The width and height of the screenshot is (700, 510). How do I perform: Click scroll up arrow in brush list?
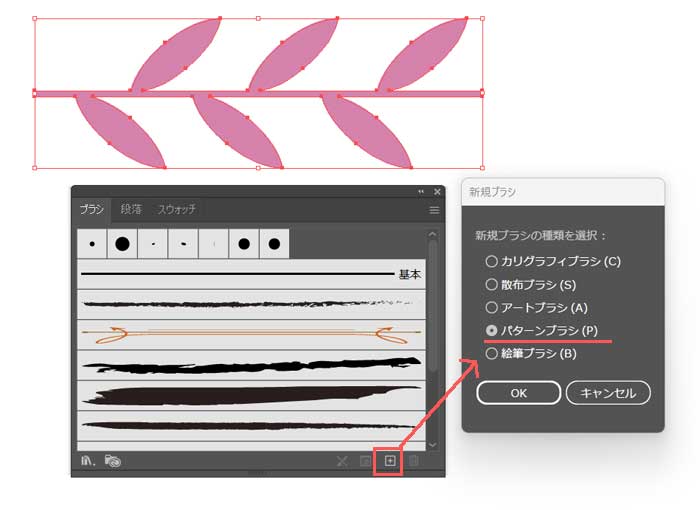click(x=432, y=234)
